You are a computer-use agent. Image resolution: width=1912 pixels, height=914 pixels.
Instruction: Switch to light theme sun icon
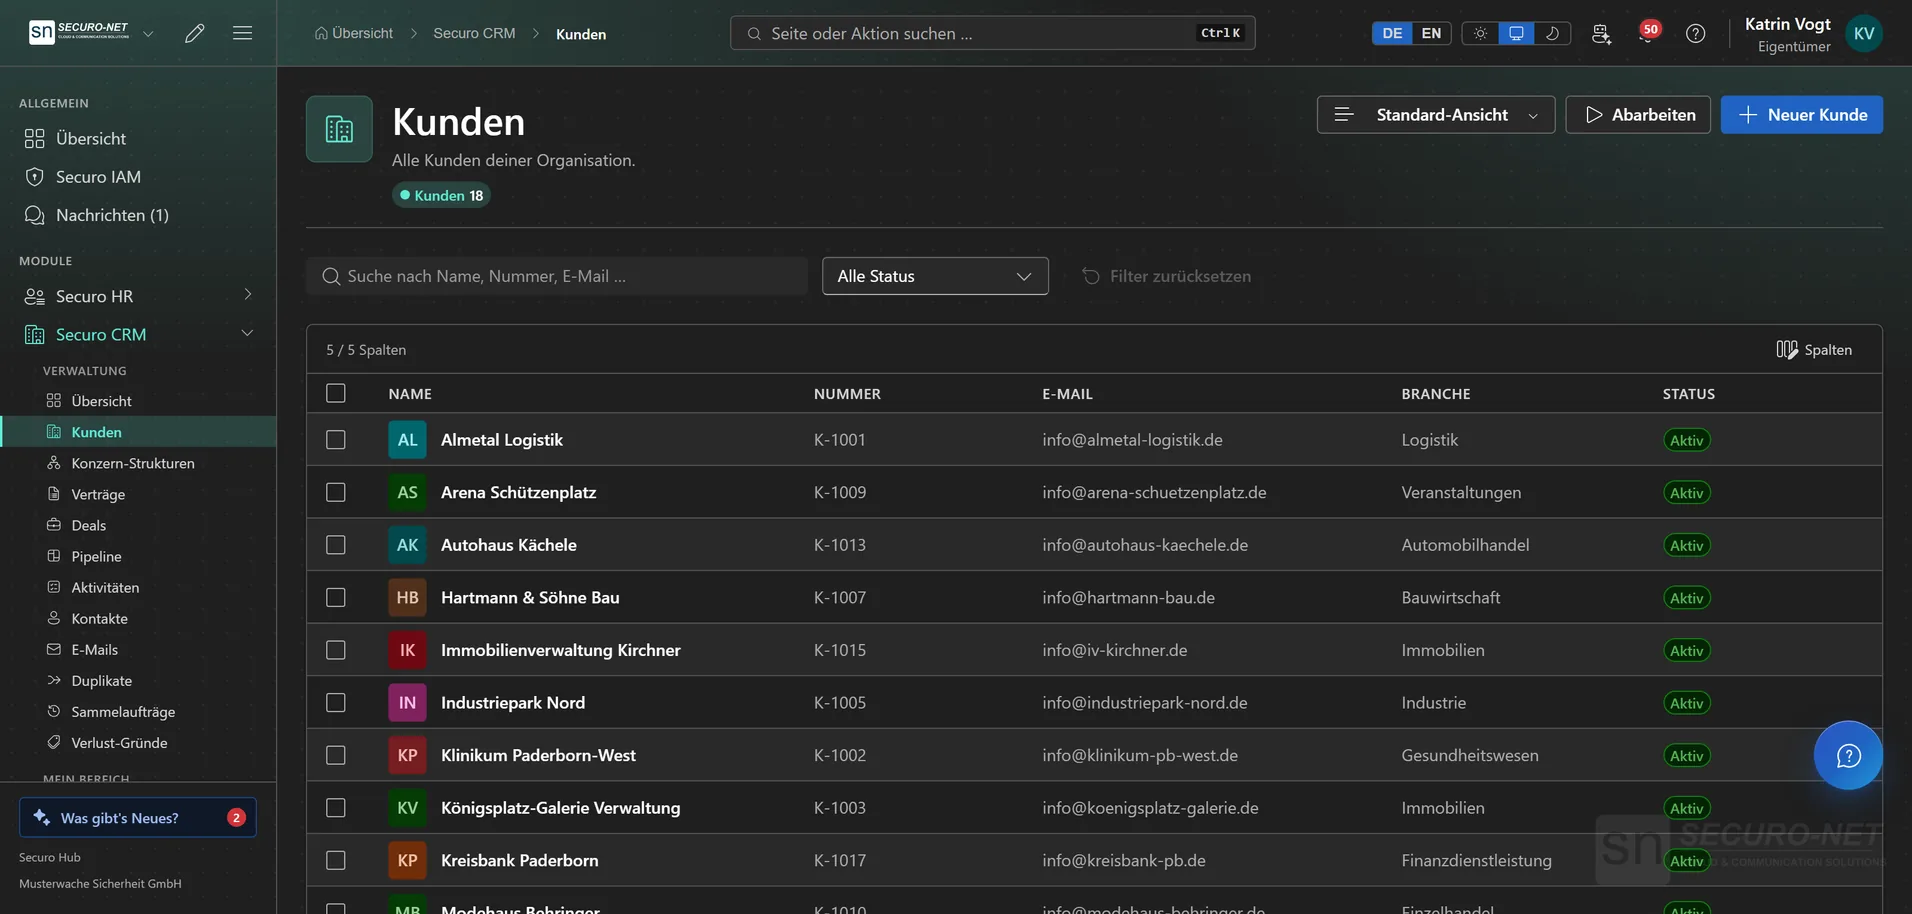tap(1480, 33)
